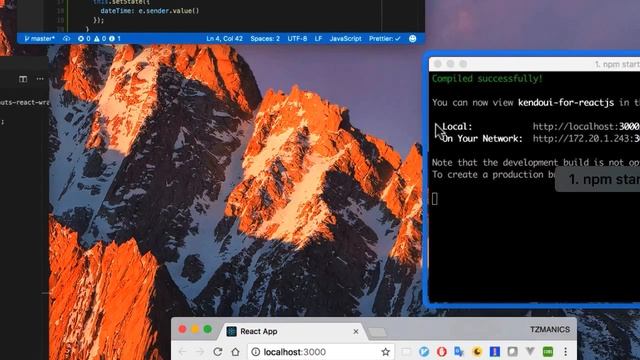
Task: Click Prettier status indicator
Action: [x=384, y=39]
